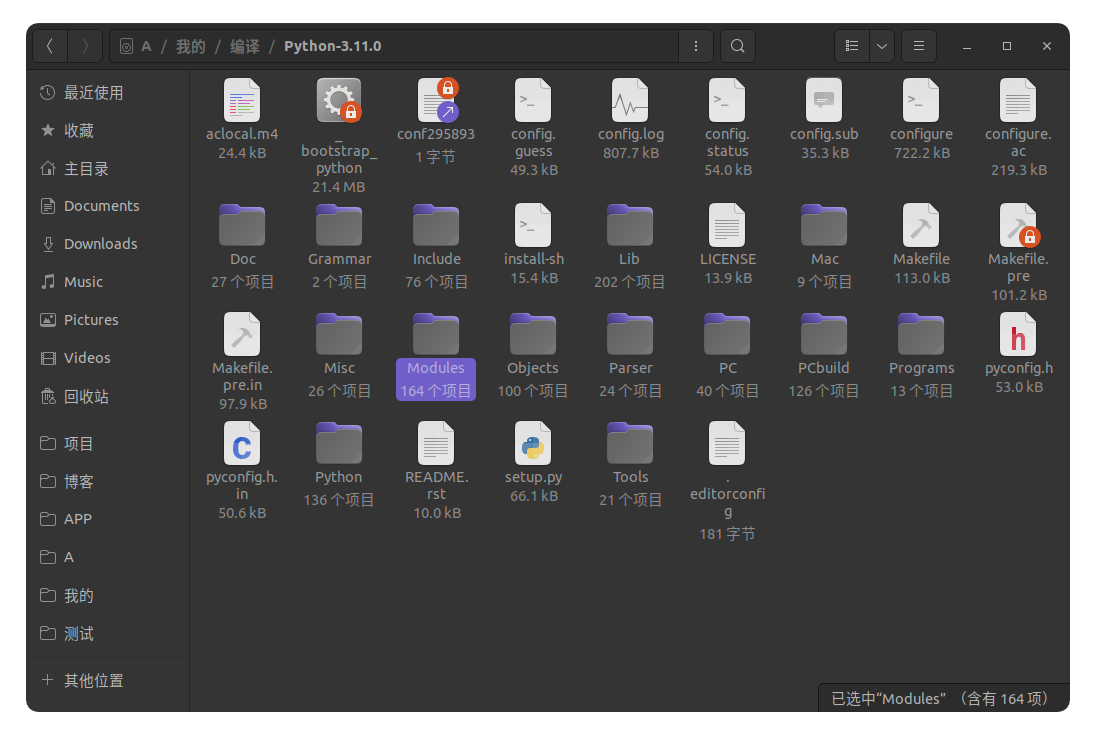Open the Parser folder
Viewport: 1096px width, 741px height.
(x=630, y=334)
